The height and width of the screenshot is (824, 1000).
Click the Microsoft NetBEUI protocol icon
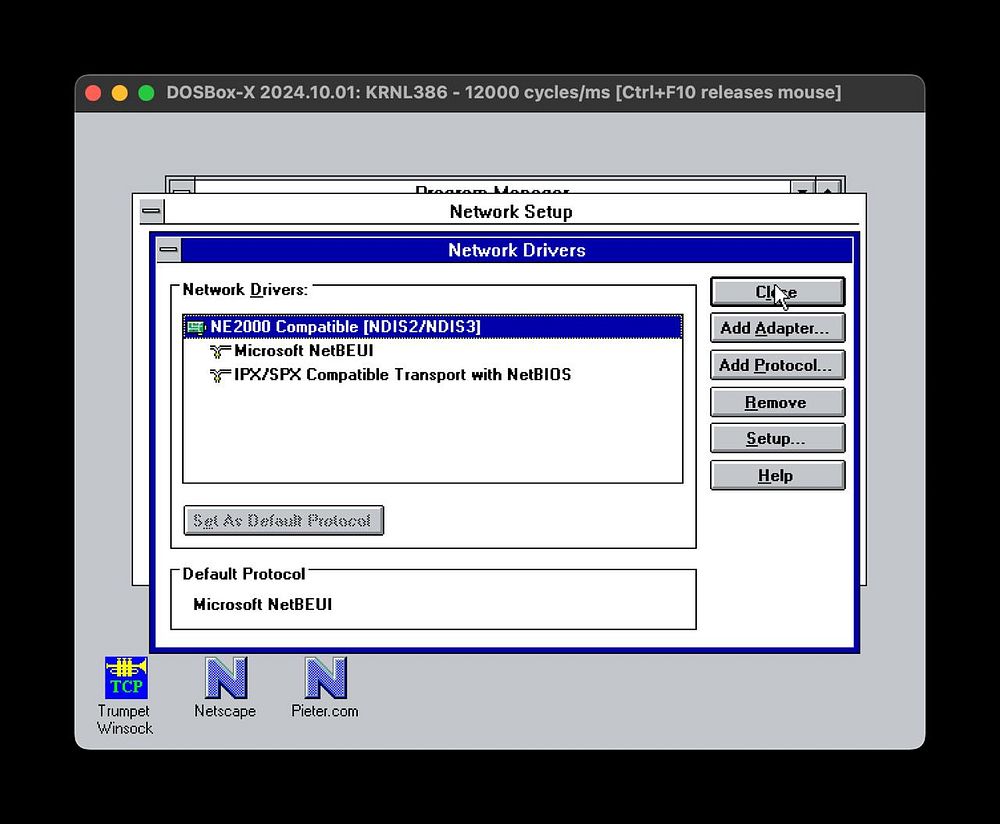click(220, 351)
